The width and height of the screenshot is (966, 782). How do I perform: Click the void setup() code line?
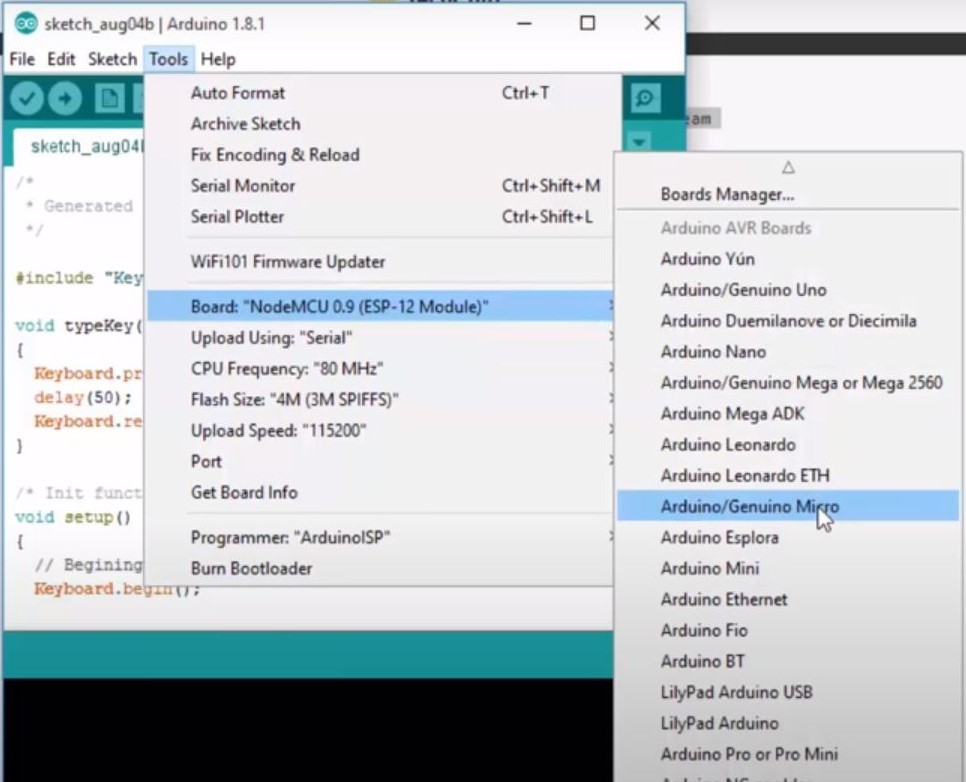73,516
